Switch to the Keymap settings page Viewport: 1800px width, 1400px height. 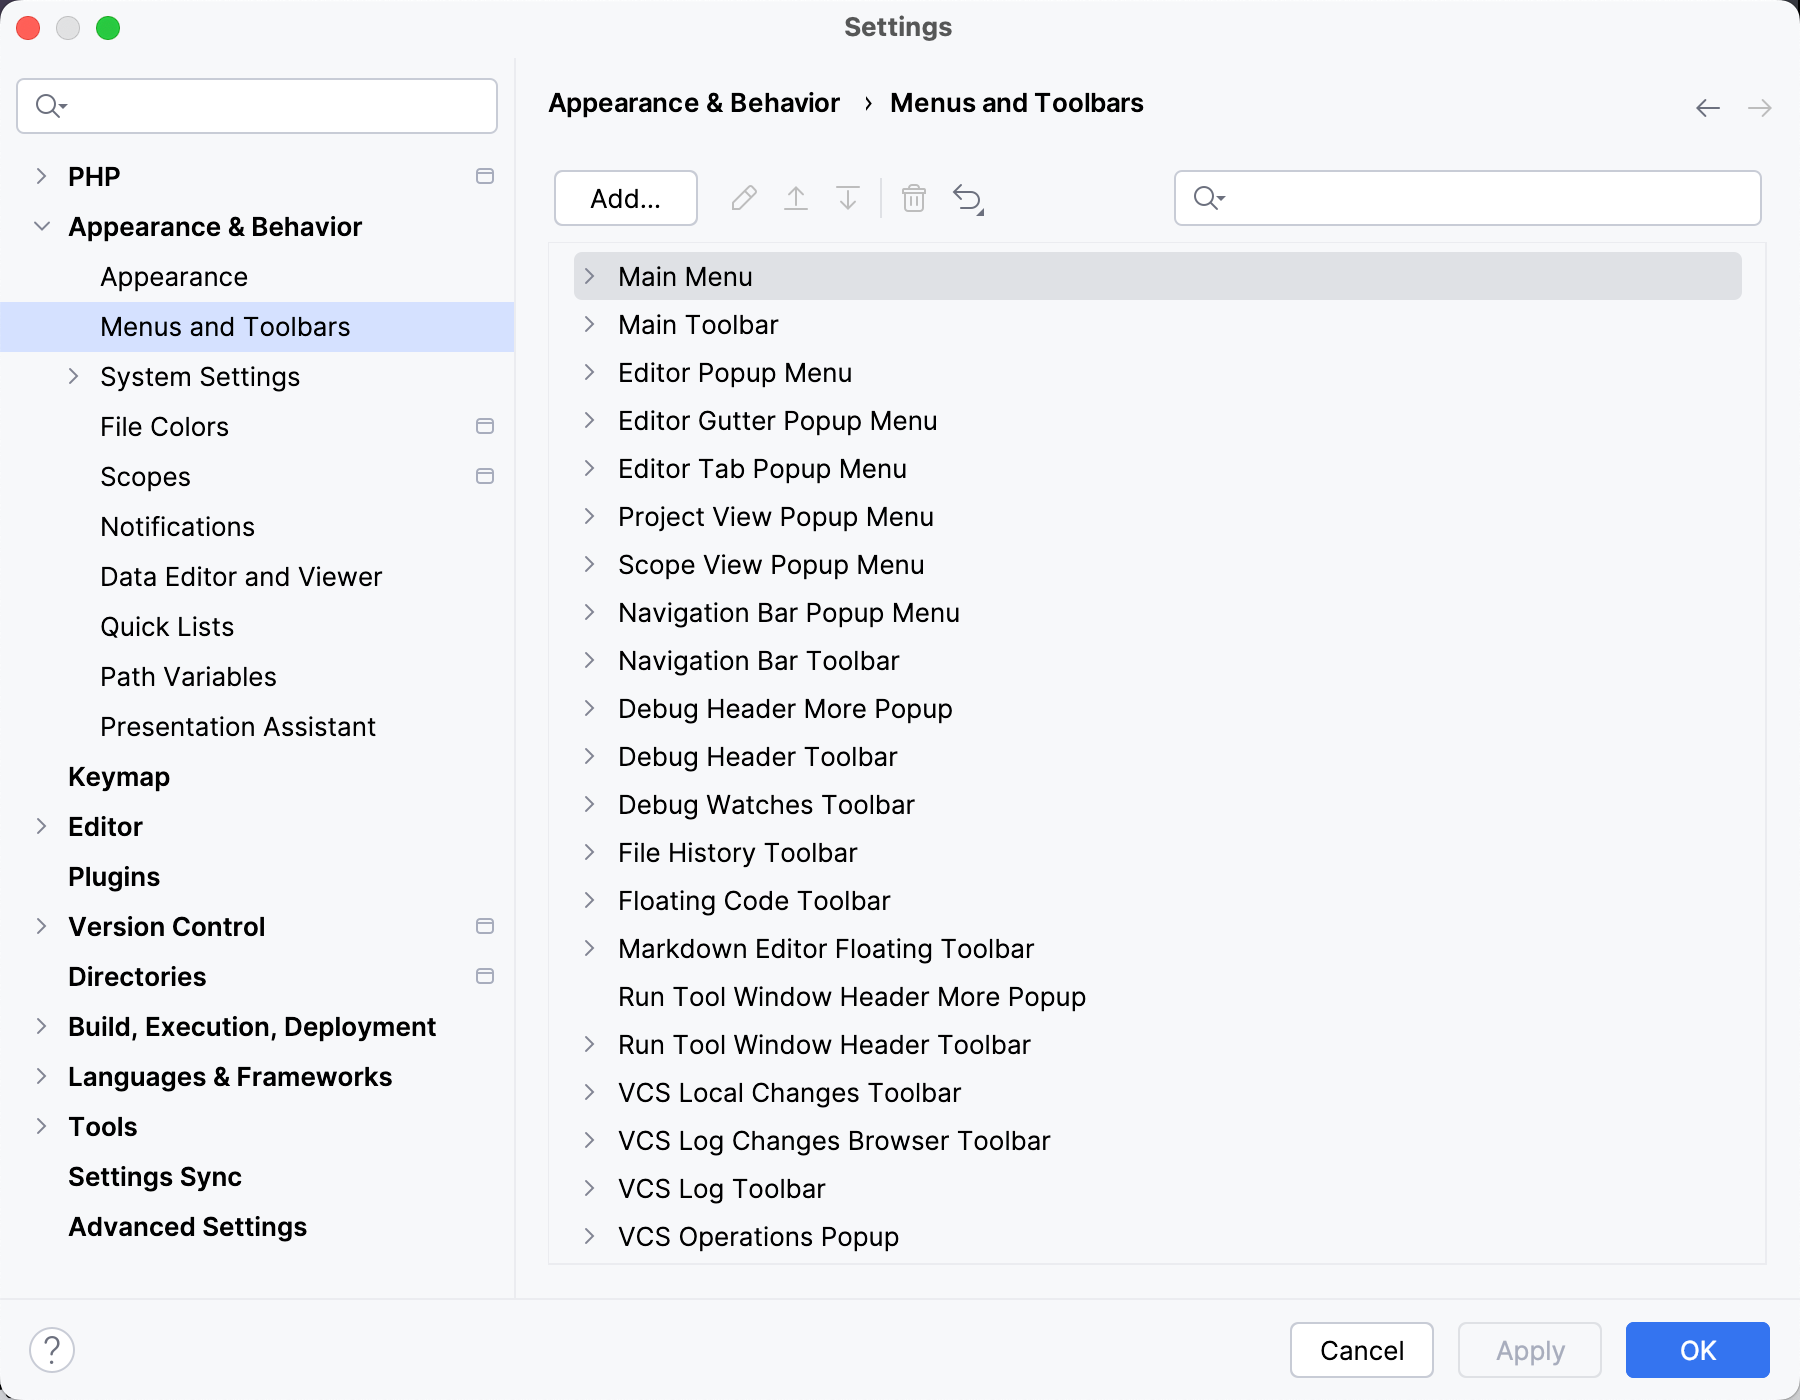click(119, 777)
